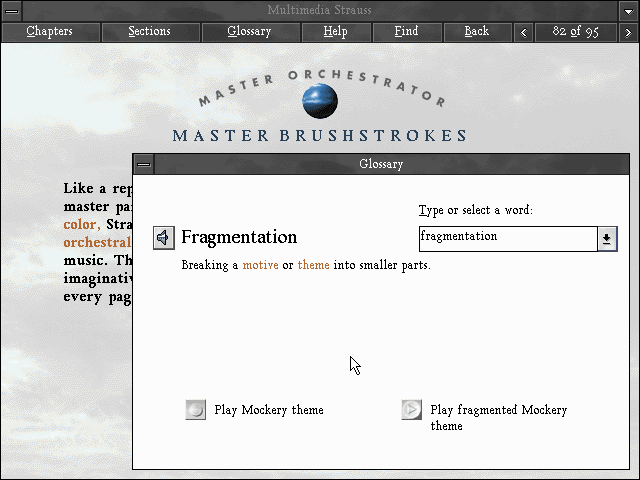Go to next page arrow
Image resolution: width=640 pixels, height=480 pixels.
click(x=628, y=32)
